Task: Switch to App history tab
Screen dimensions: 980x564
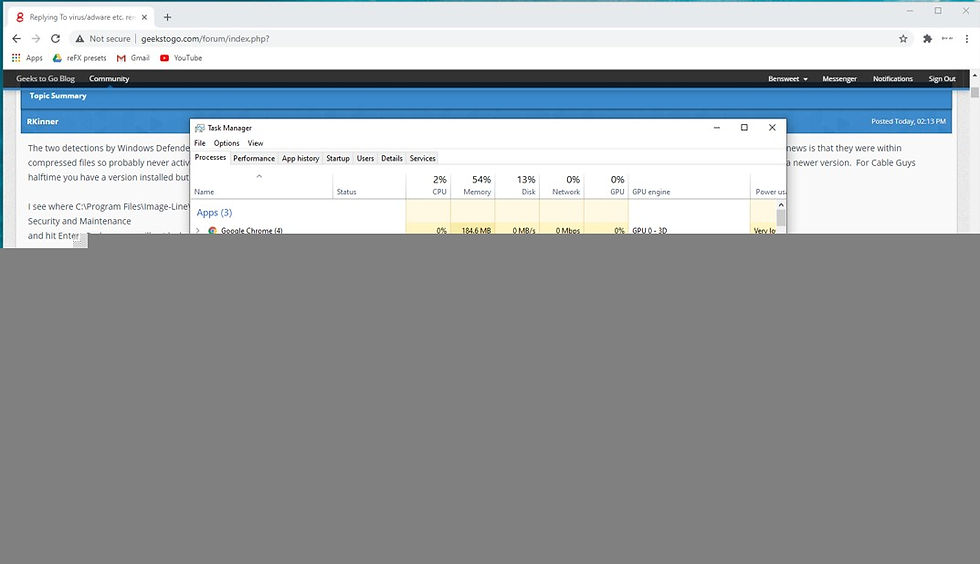Action: [x=300, y=158]
